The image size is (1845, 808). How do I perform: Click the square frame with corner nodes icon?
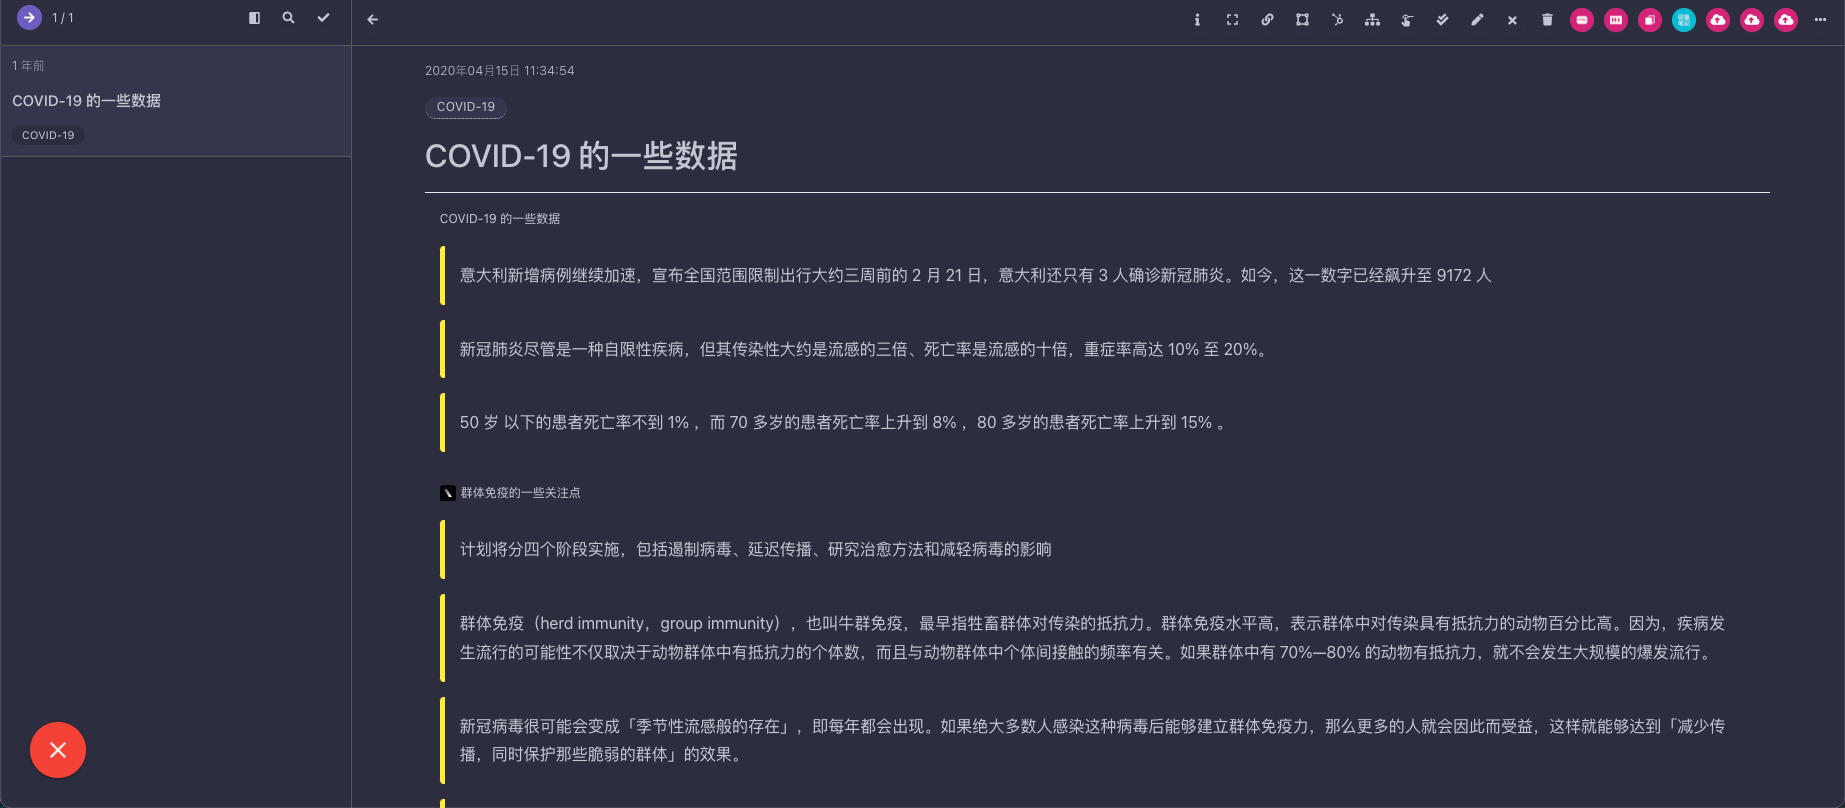pyautogui.click(x=1302, y=19)
